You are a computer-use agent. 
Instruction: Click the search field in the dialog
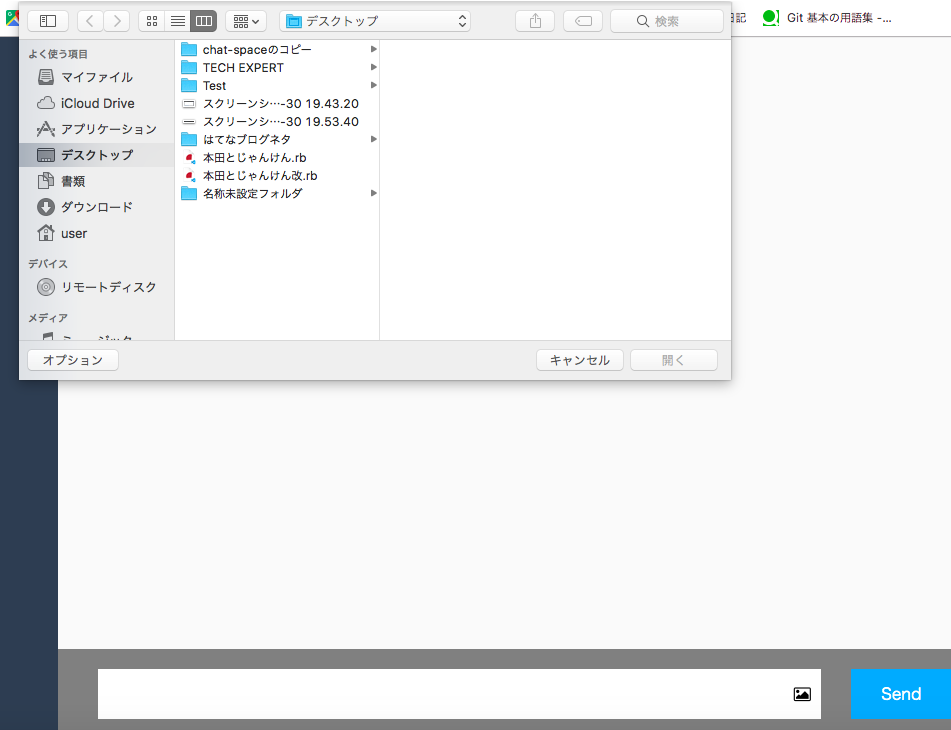pyautogui.click(x=666, y=19)
